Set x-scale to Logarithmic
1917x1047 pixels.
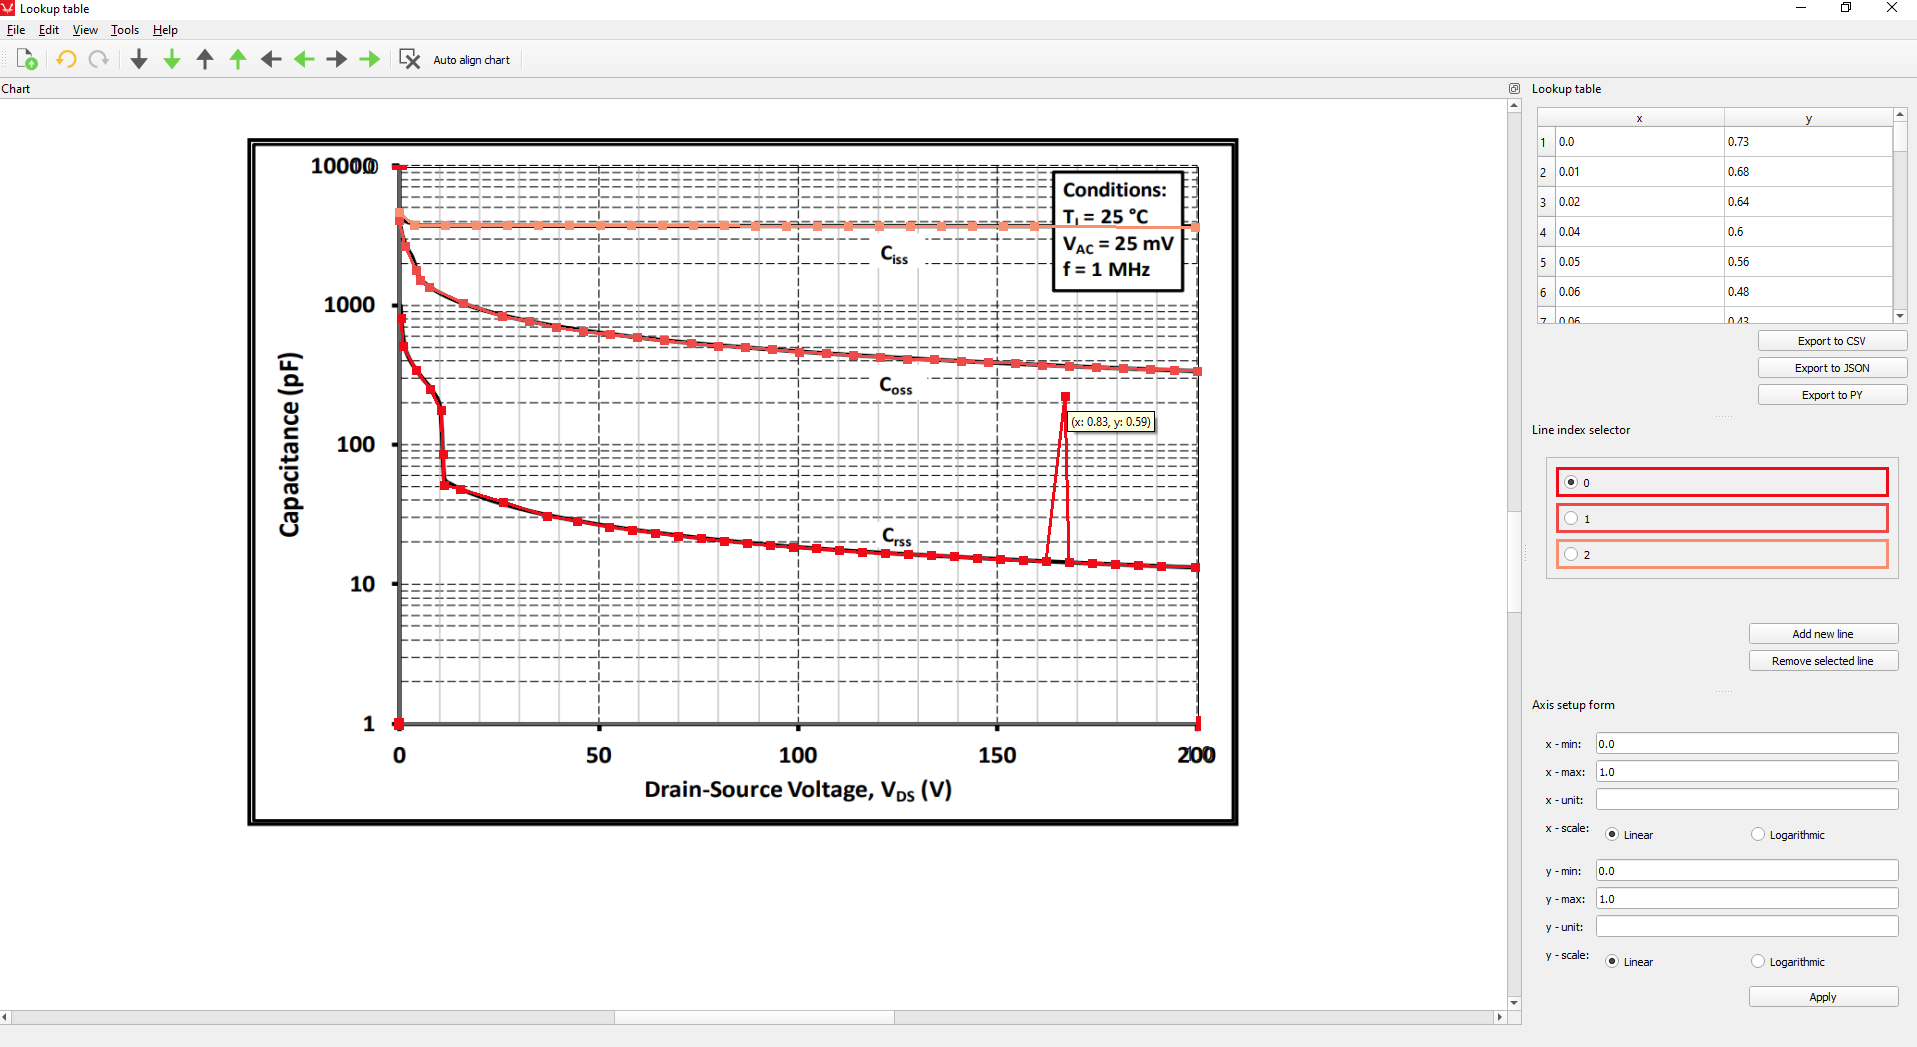click(x=1758, y=834)
